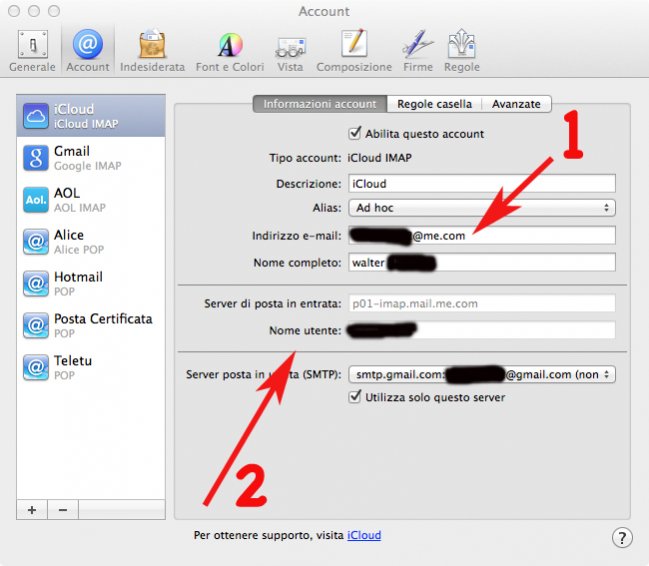
Task: Open the Composizione preferences pane
Action: pyautogui.click(x=354, y=51)
